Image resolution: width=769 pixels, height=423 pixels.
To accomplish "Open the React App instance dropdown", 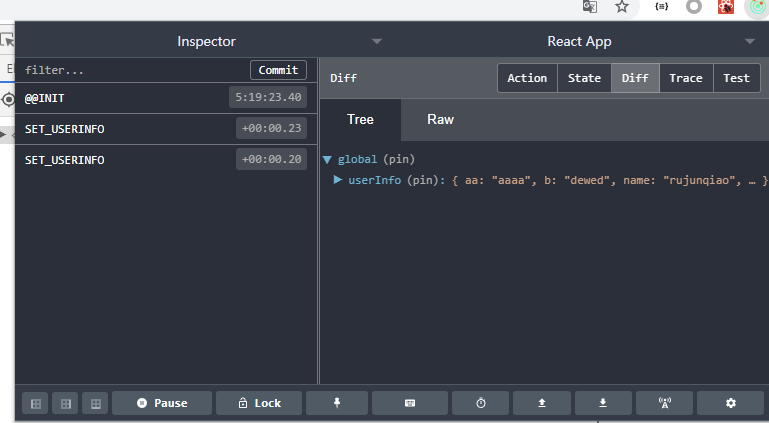I will 749,42.
